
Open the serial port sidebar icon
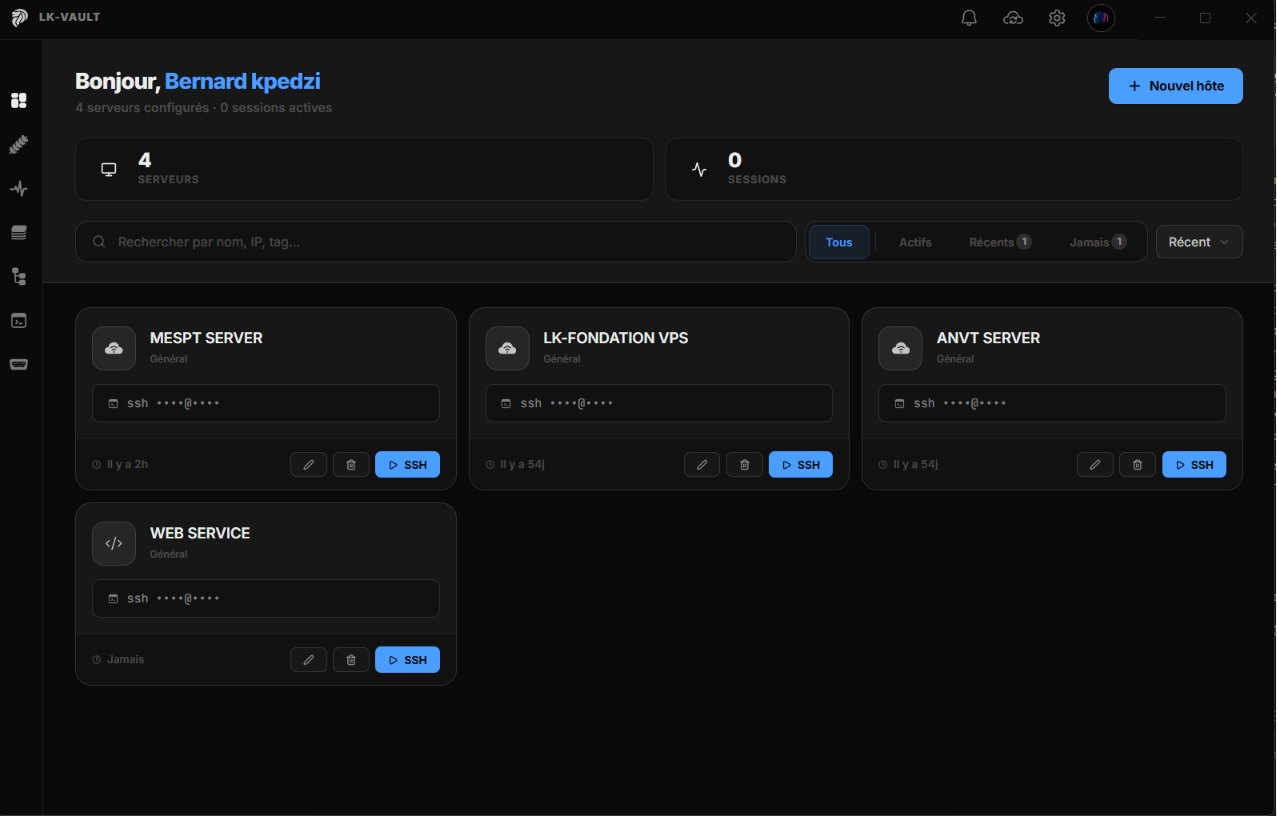(x=18, y=365)
